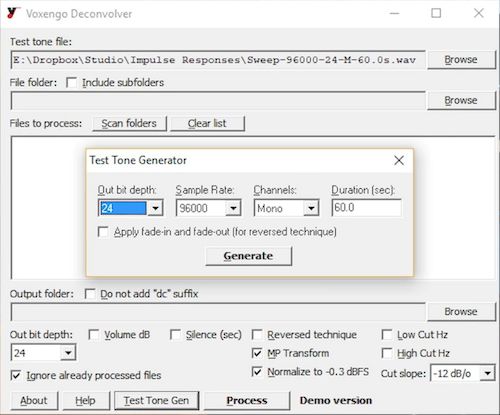Open the About button

coord(34,400)
